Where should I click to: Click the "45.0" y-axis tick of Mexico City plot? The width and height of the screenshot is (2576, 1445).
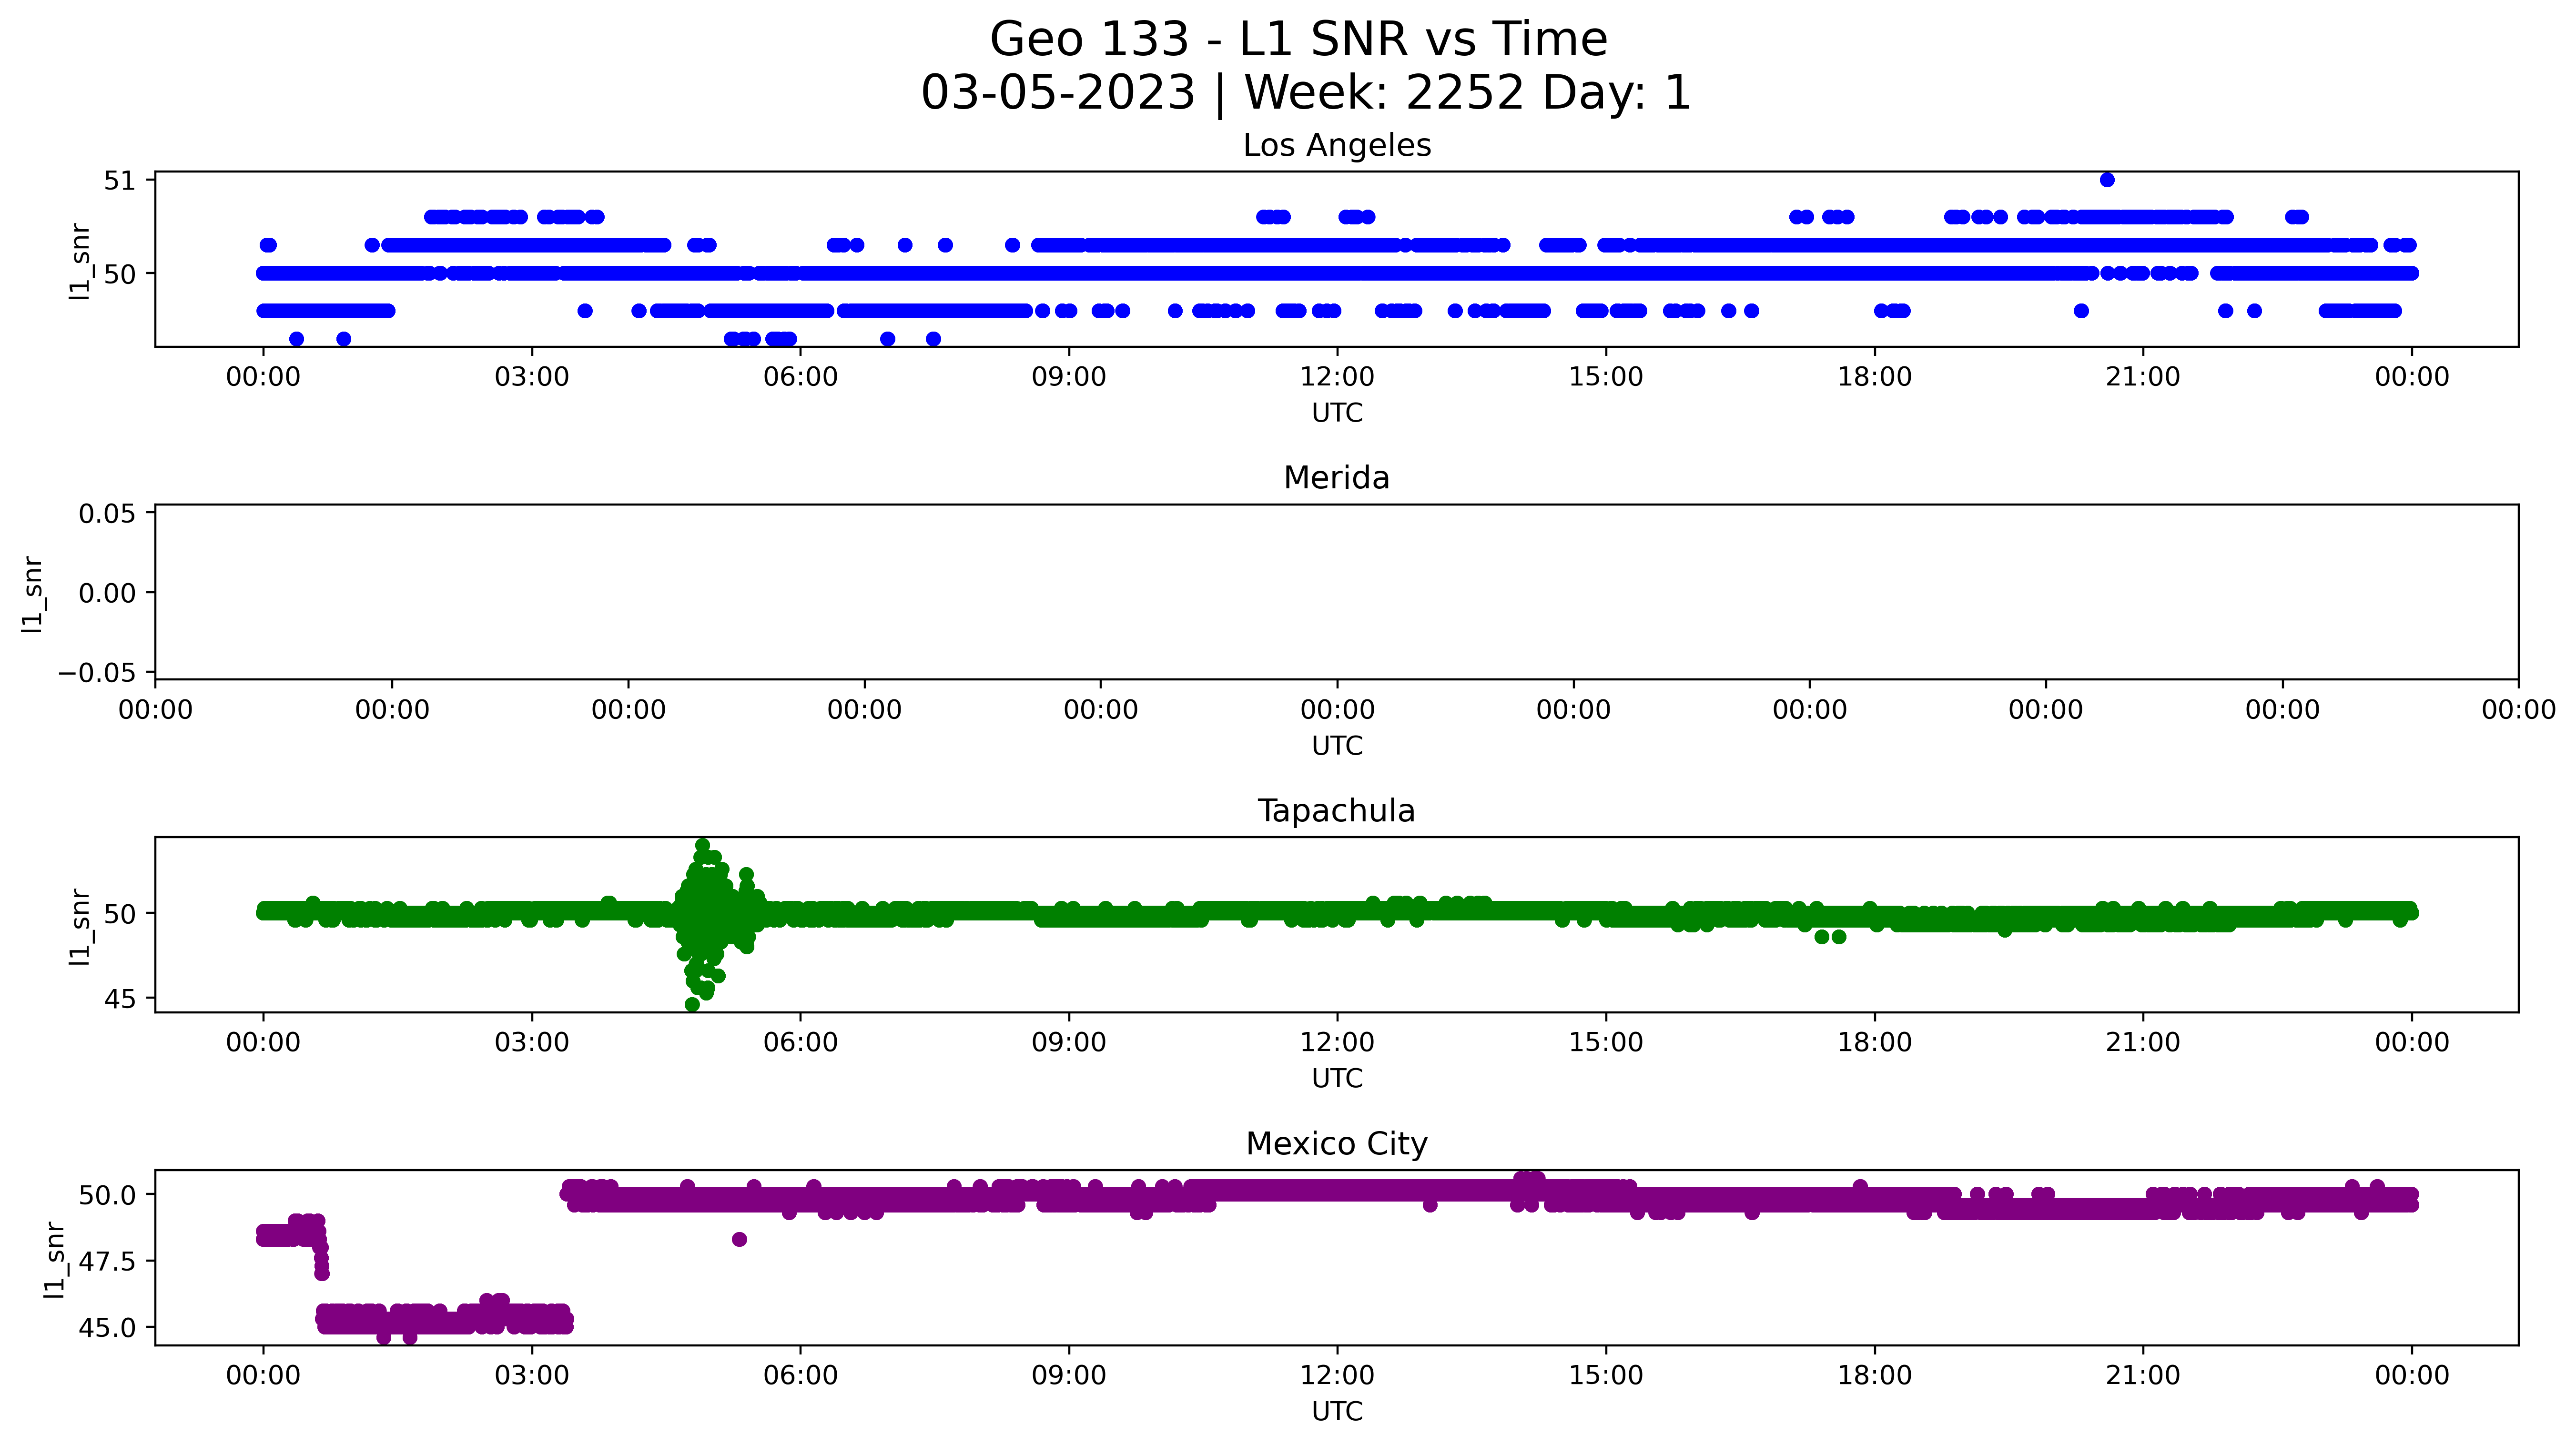107,1328
